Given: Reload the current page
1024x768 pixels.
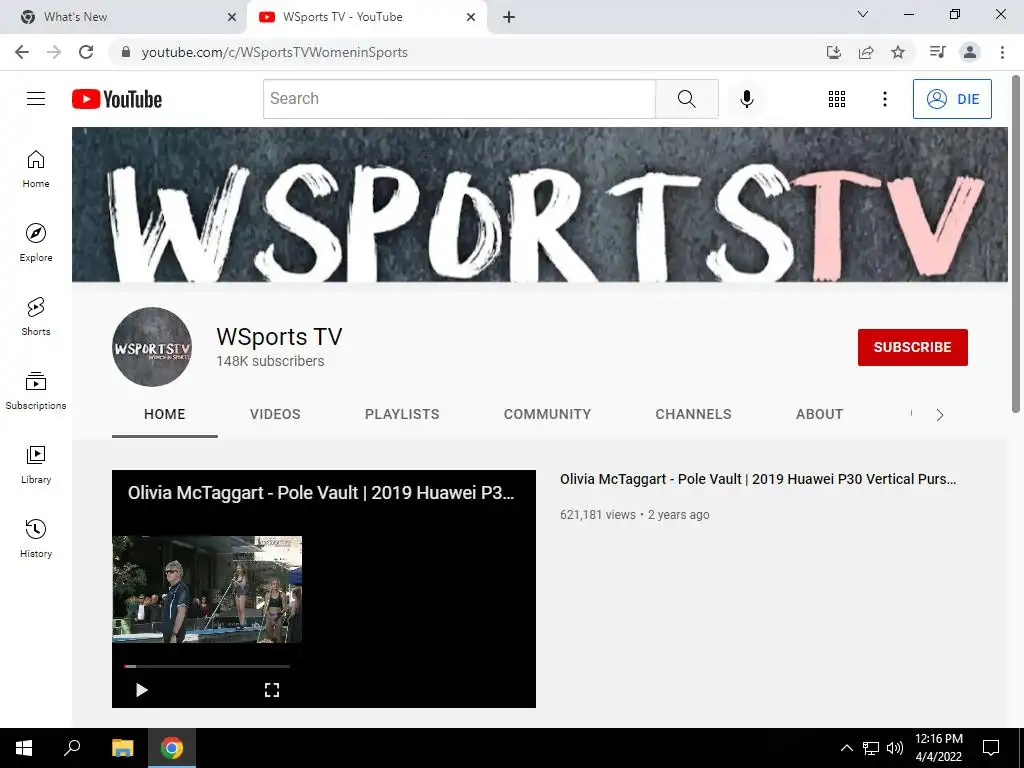Looking at the screenshot, I should pyautogui.click(x=86, y=52).
